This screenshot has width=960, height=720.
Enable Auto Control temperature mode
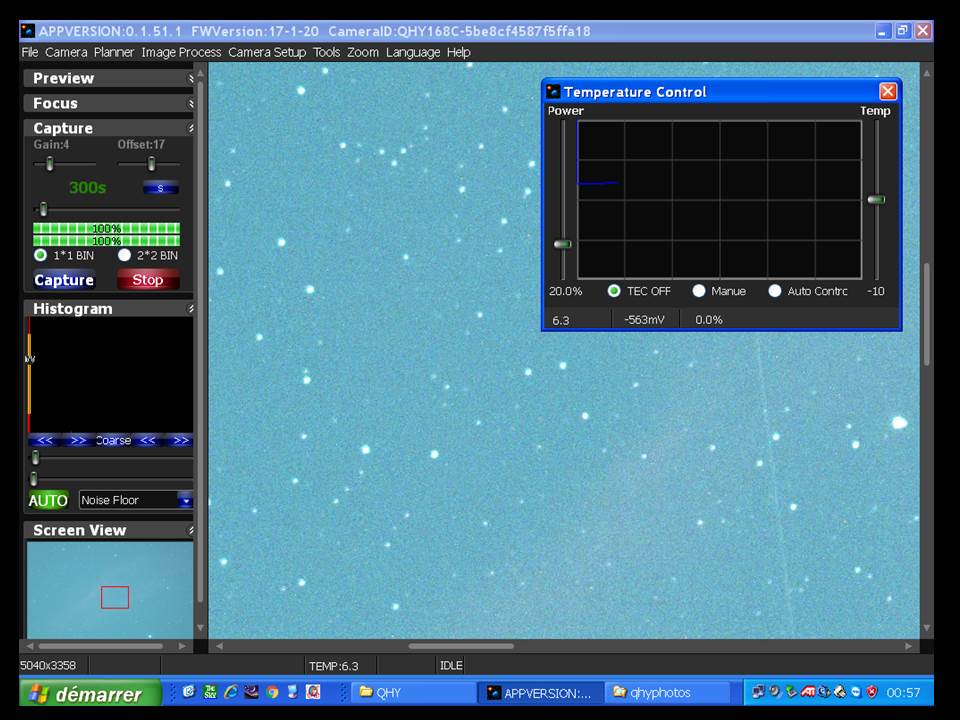[775, 291]
